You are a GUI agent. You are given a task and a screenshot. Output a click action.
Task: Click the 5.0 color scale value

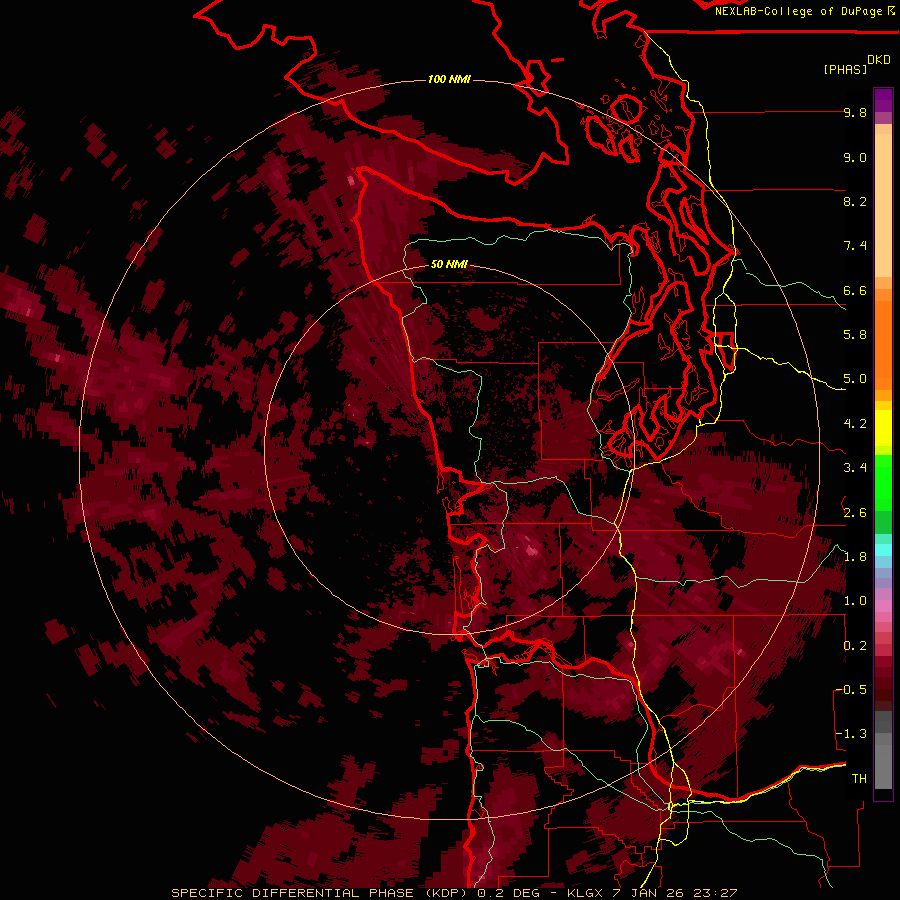pos(855,379)
